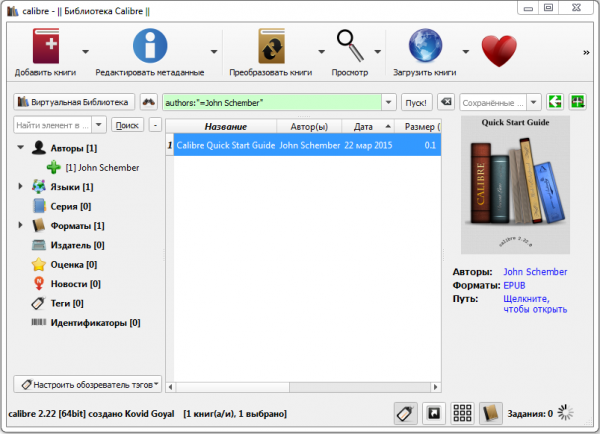This screenshot has width=600, height=434.
Task: Click the Add books red book icon
Action: (46, 46)
